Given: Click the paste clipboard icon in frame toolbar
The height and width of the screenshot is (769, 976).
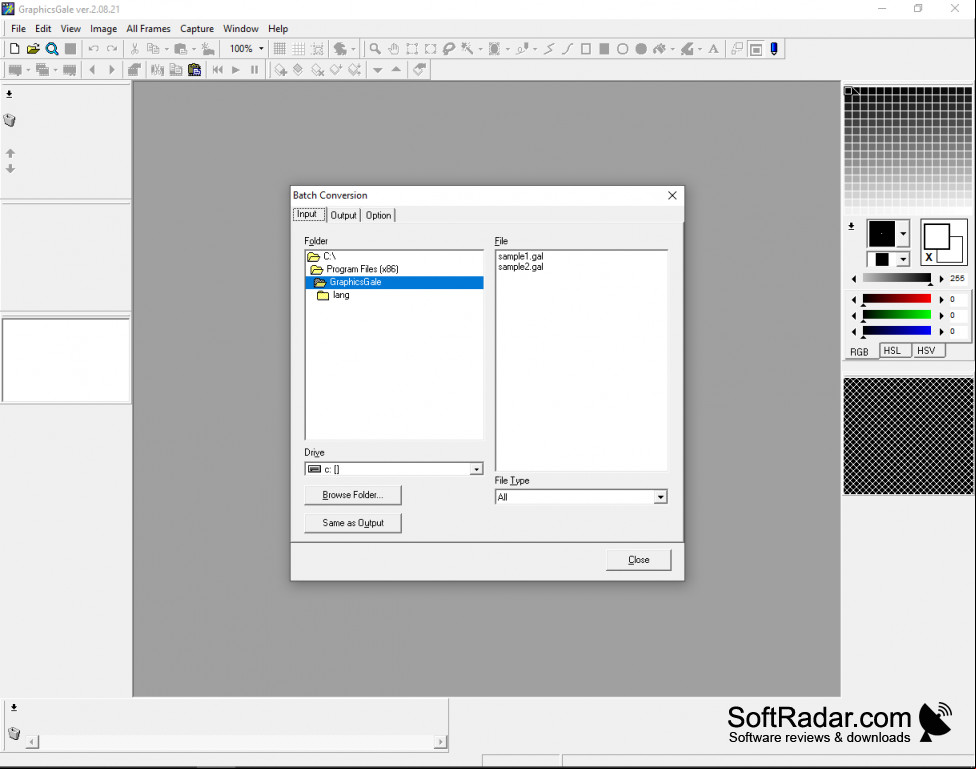Looking at the screenshot, I should coord(195,70).
